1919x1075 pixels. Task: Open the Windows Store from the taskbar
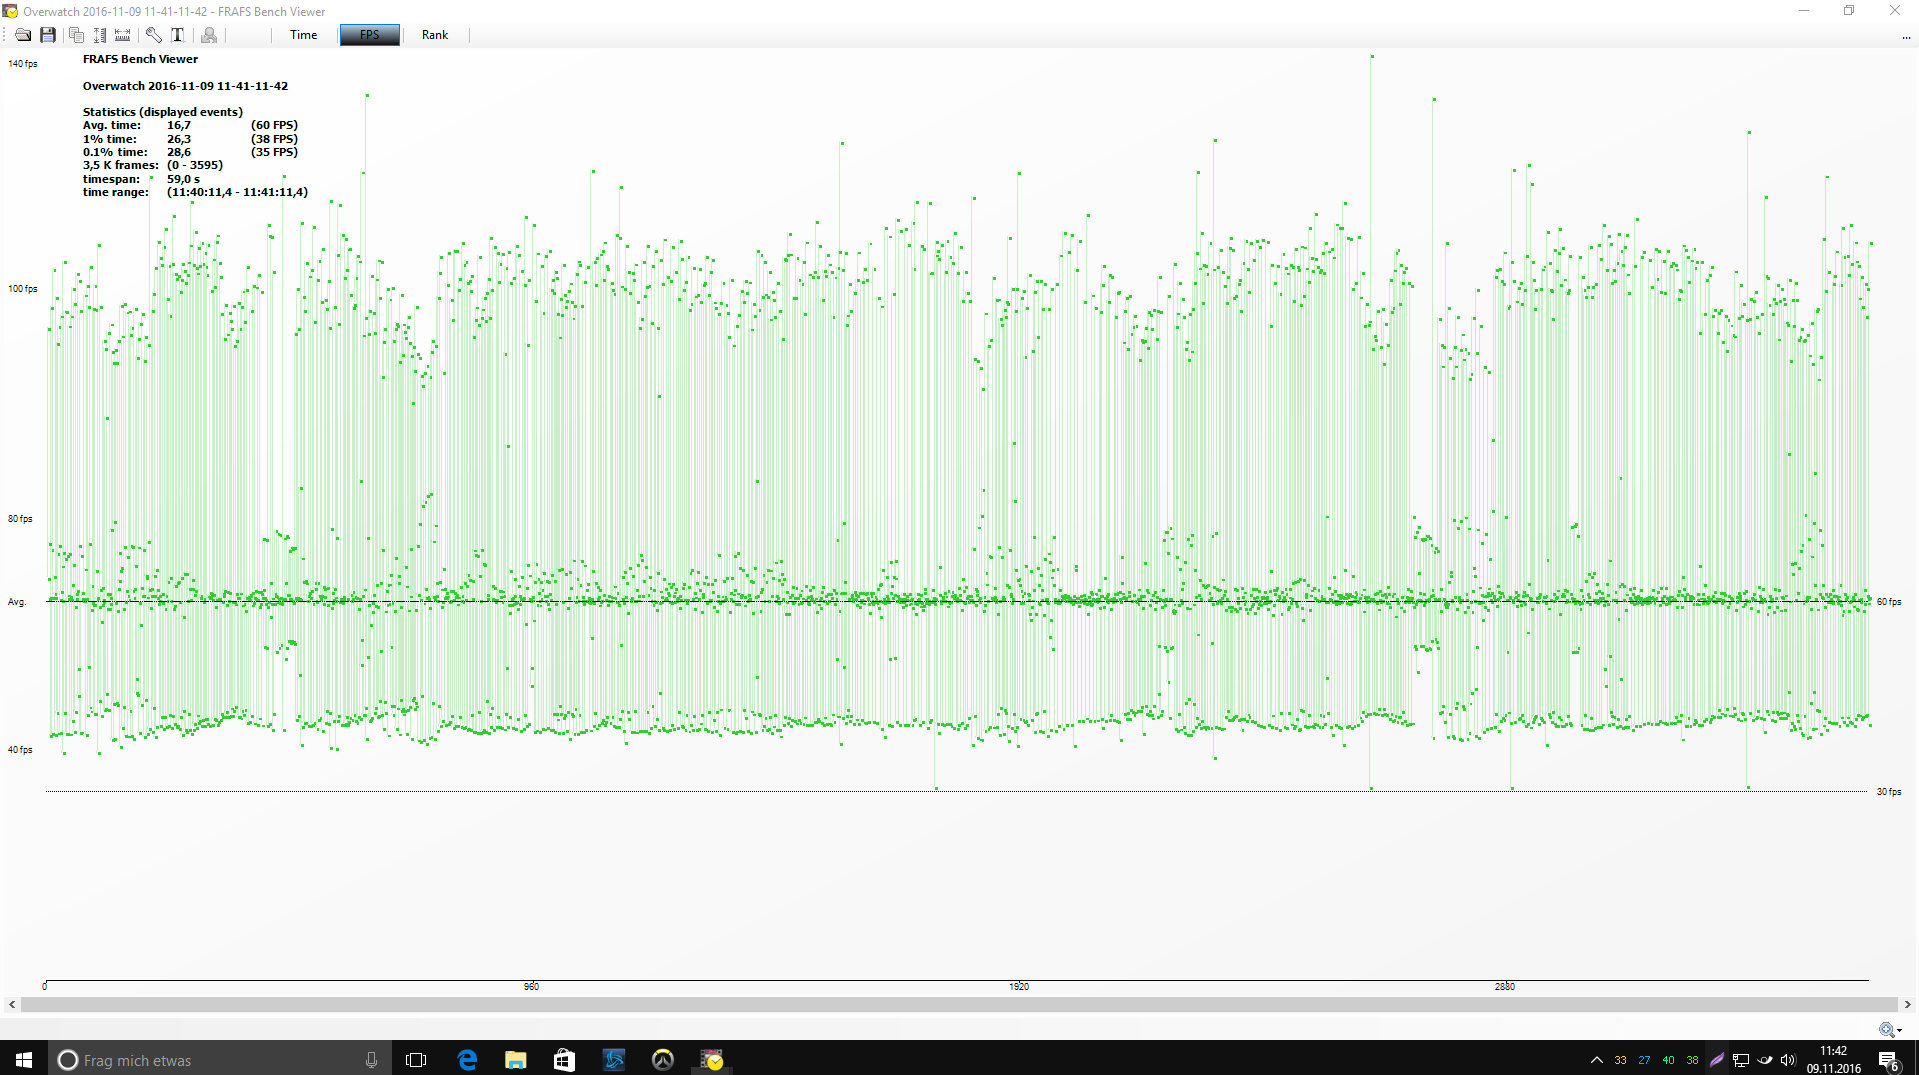(x=564, y=1059)
